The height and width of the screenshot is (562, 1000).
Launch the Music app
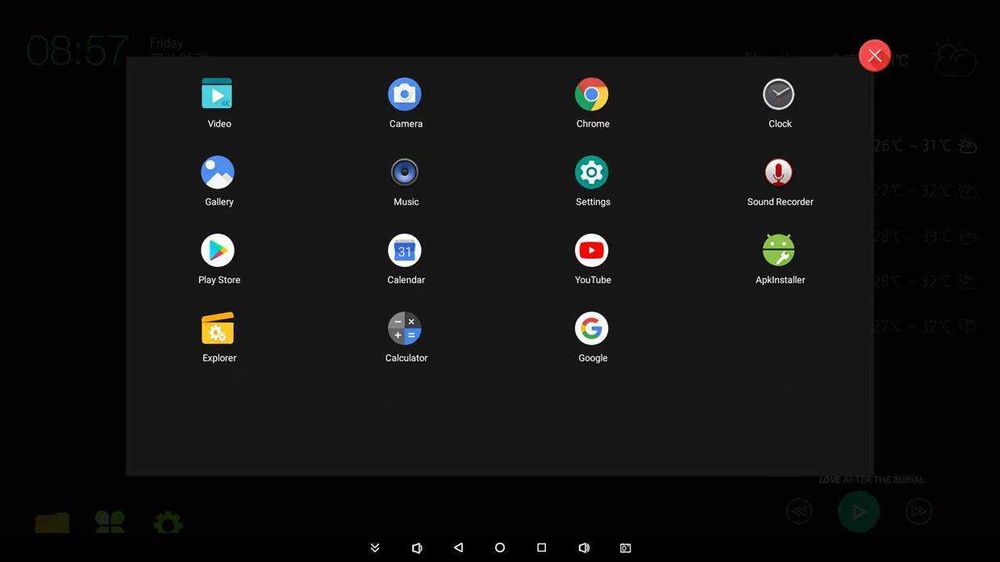coord(404,172)
